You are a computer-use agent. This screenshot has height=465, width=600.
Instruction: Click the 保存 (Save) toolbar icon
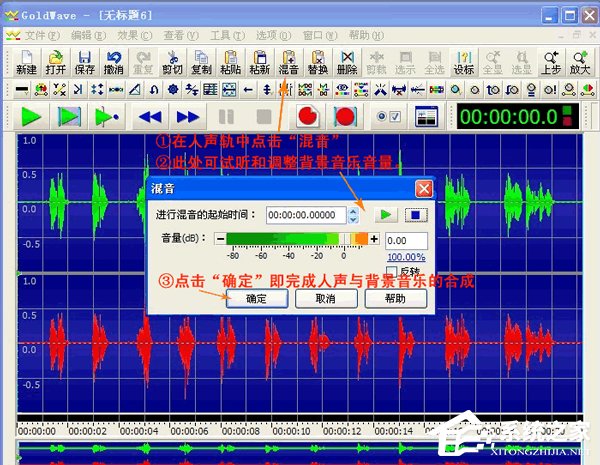point(85,63)
